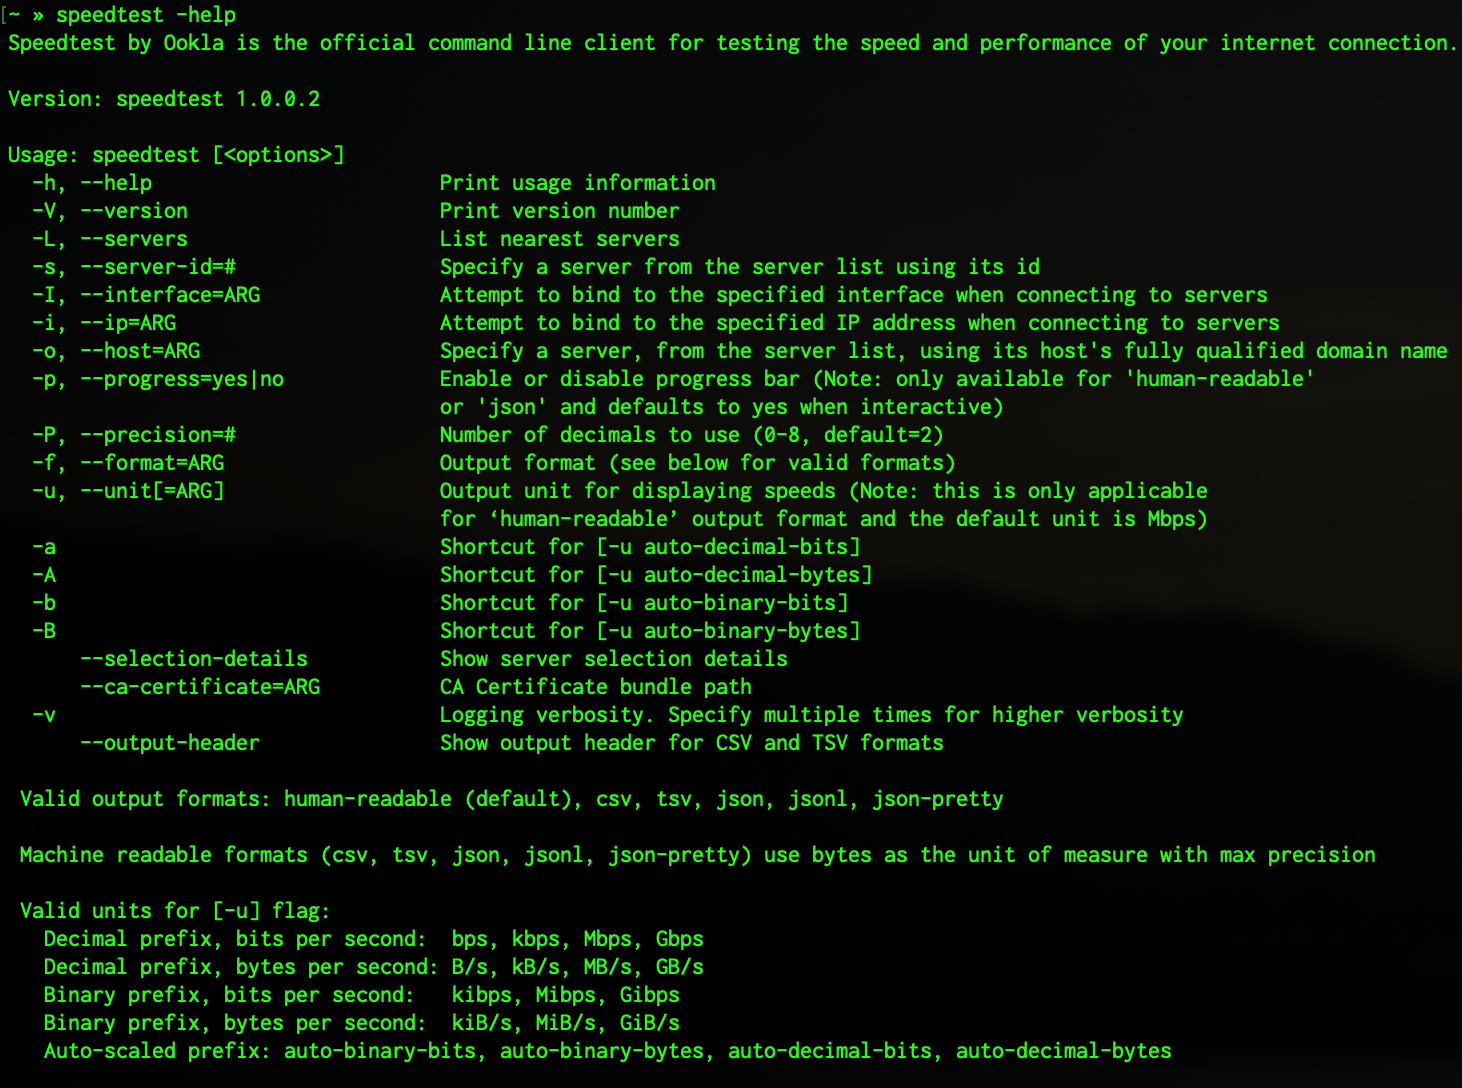Viewport: 1462px width, 1088px height.
Task: Click the '--format=ARG' option
Action: (152, 463)
